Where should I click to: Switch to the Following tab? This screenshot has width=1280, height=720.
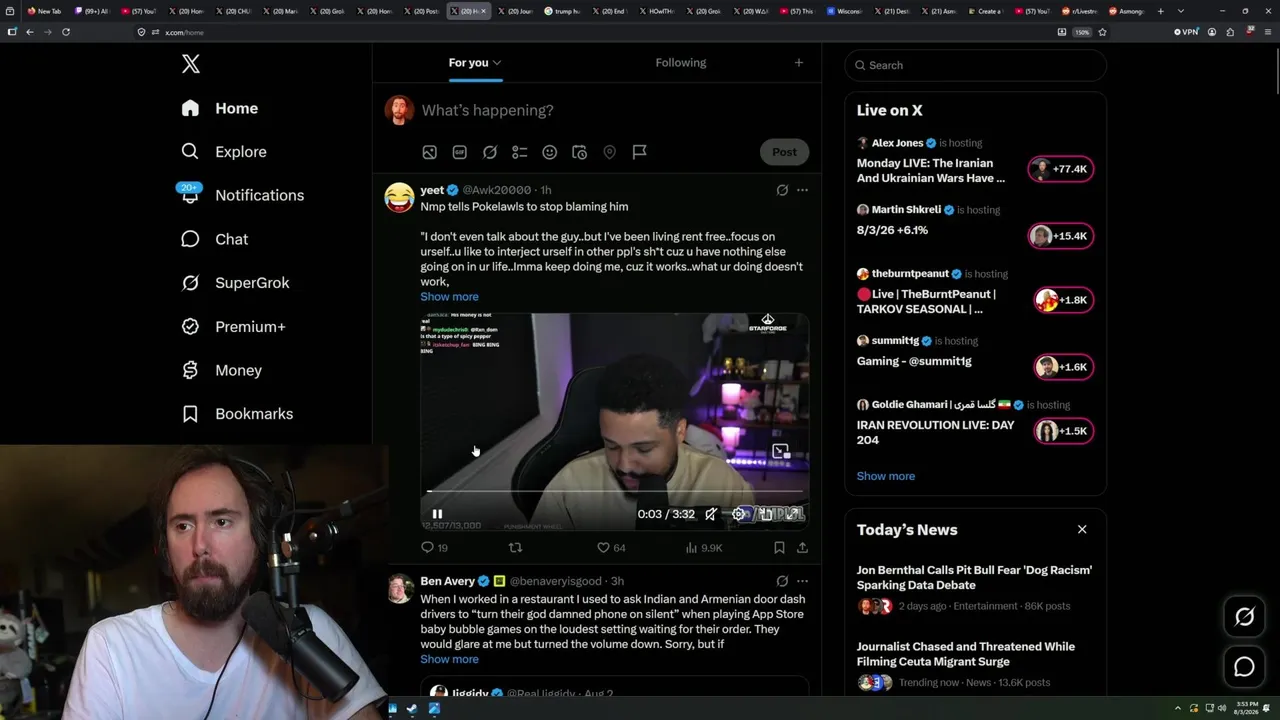[681, 63]
